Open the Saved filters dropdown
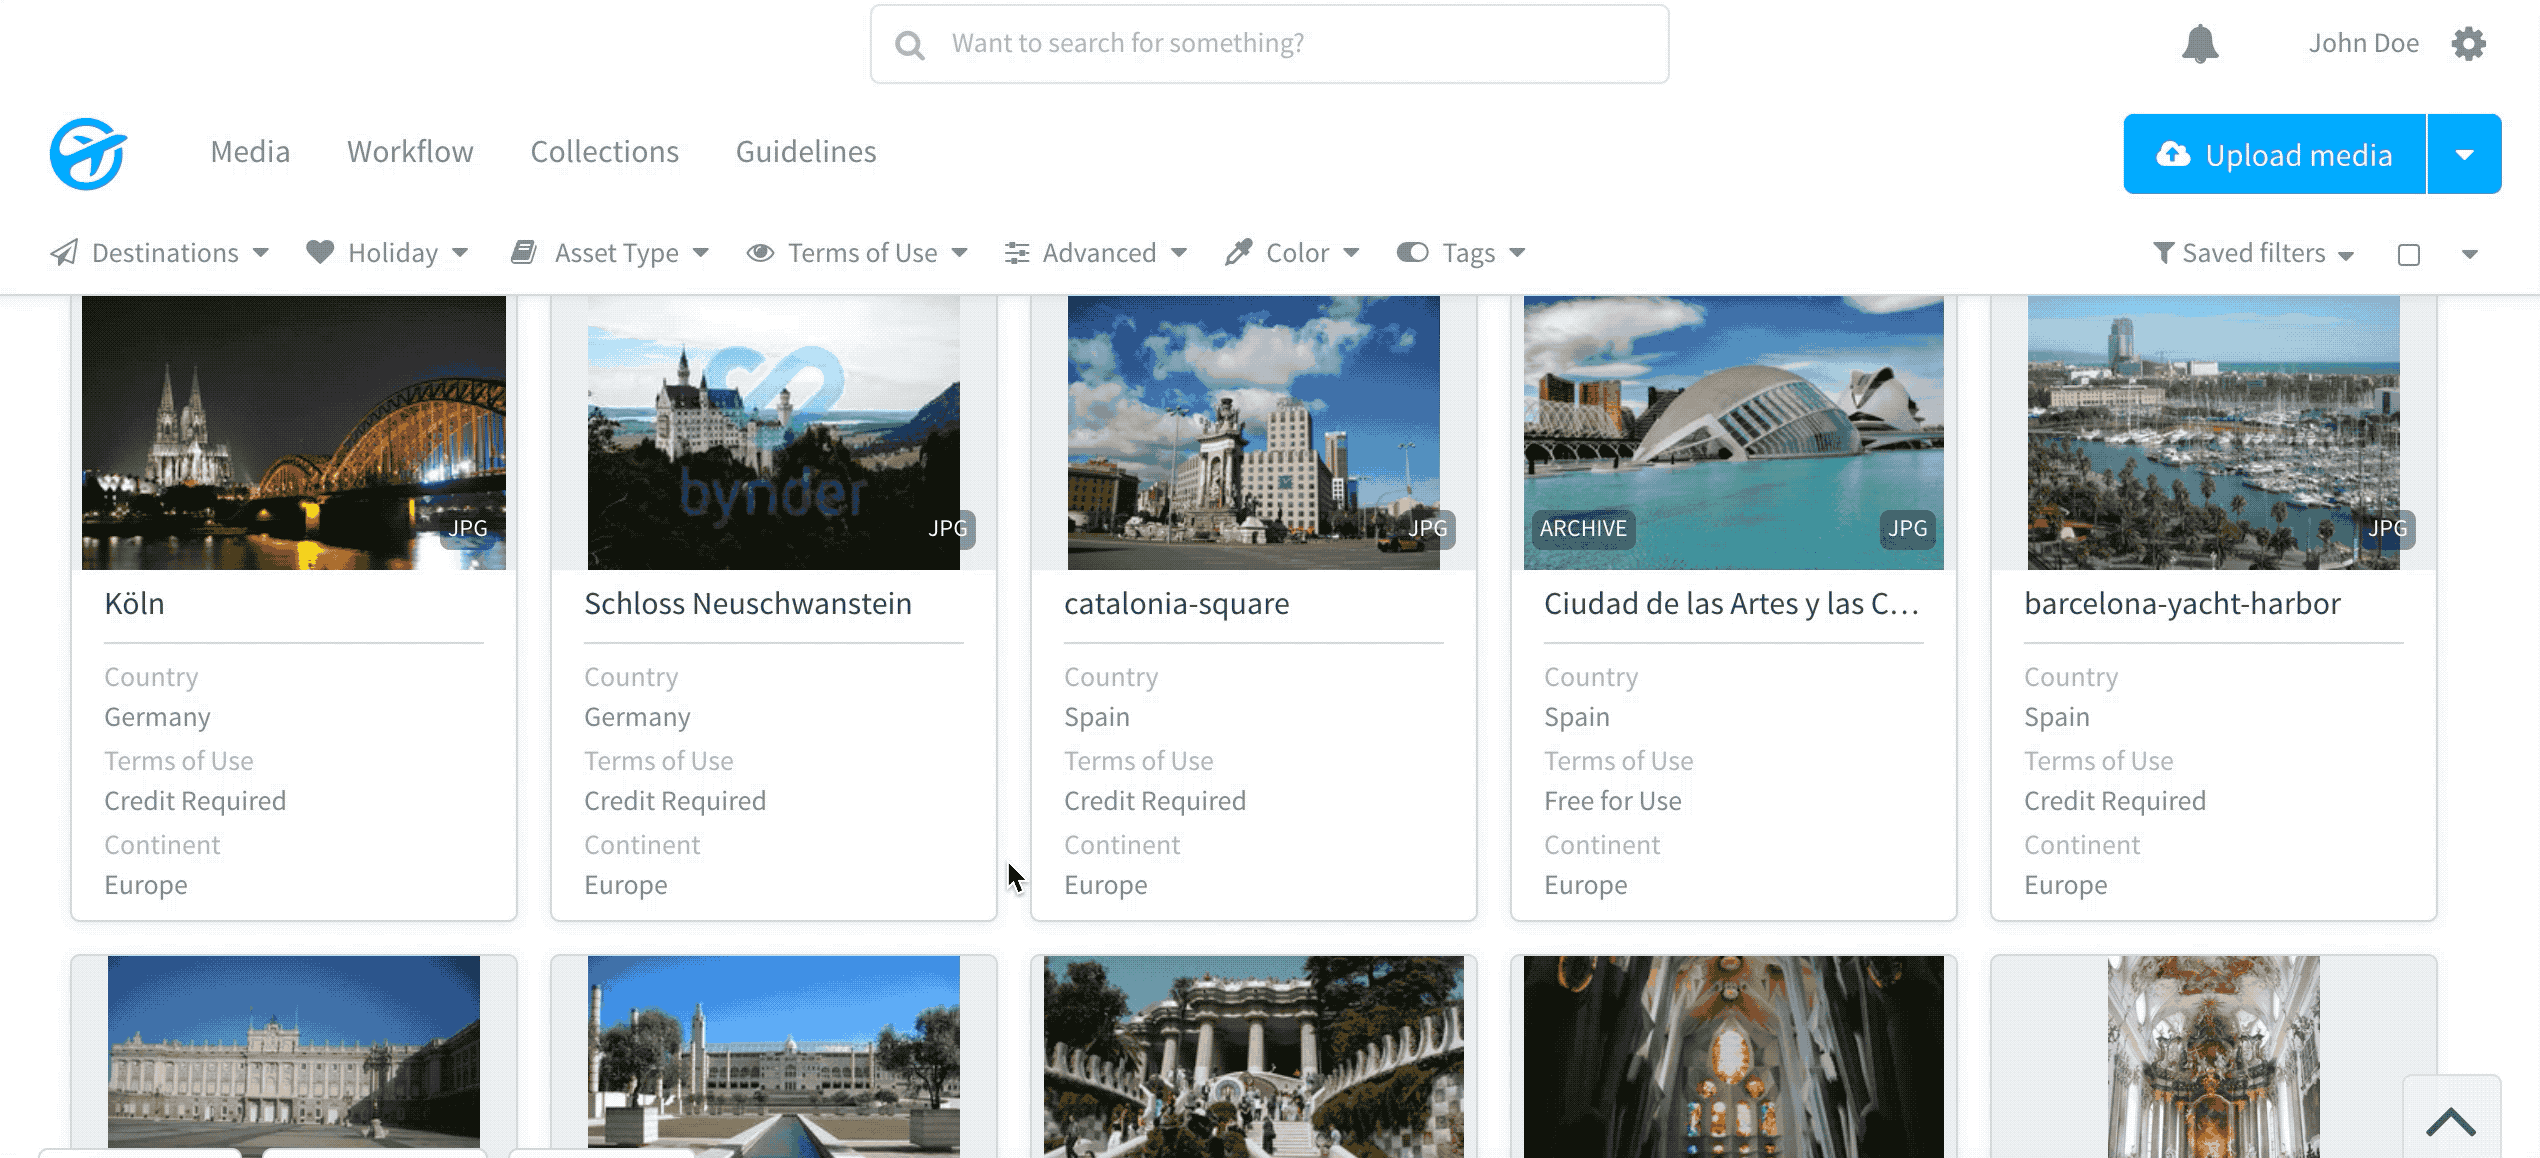2540x1158 pixels. (2253, 253)
